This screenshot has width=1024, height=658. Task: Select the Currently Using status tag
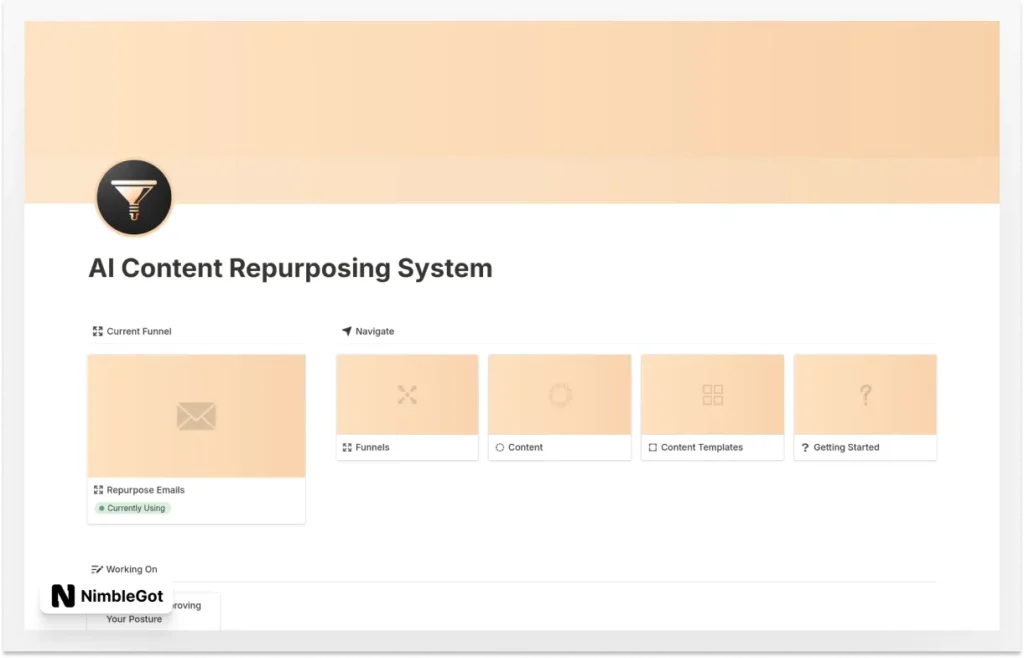pyautogui.click(x=131, y=508)
